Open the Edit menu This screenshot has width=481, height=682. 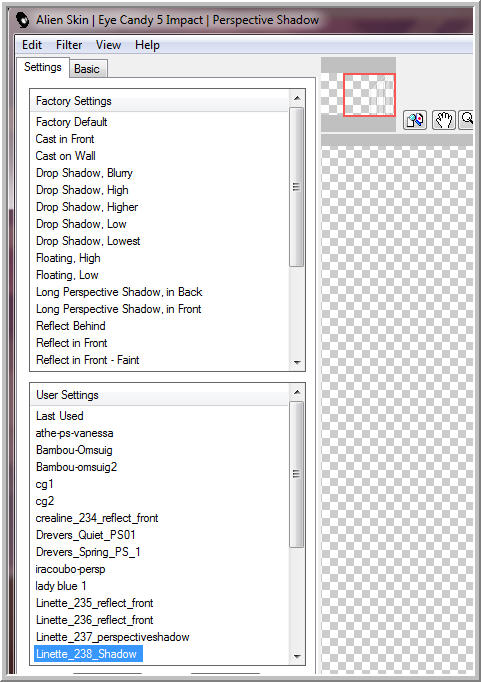pyautogui.click(x=32, y=45)
